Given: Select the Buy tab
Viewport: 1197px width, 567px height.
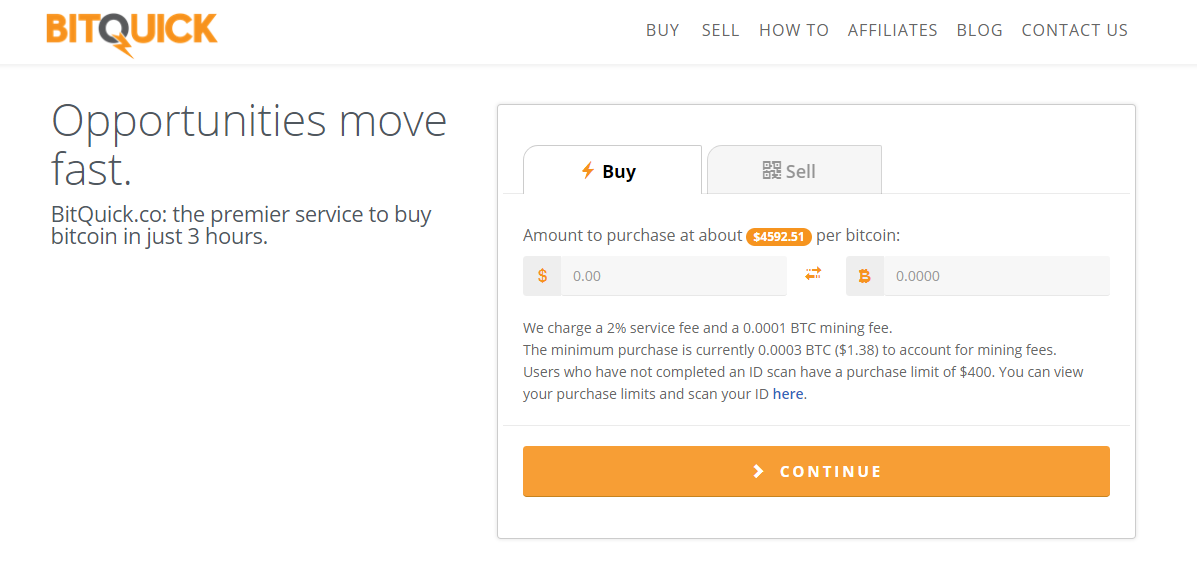Looking at the screenshot, I should 612,170.
